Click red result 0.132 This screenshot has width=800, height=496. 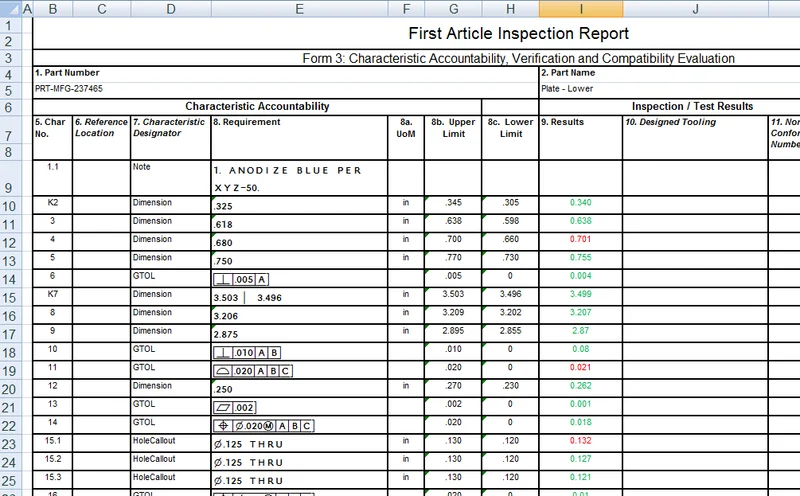pos(581,441)
